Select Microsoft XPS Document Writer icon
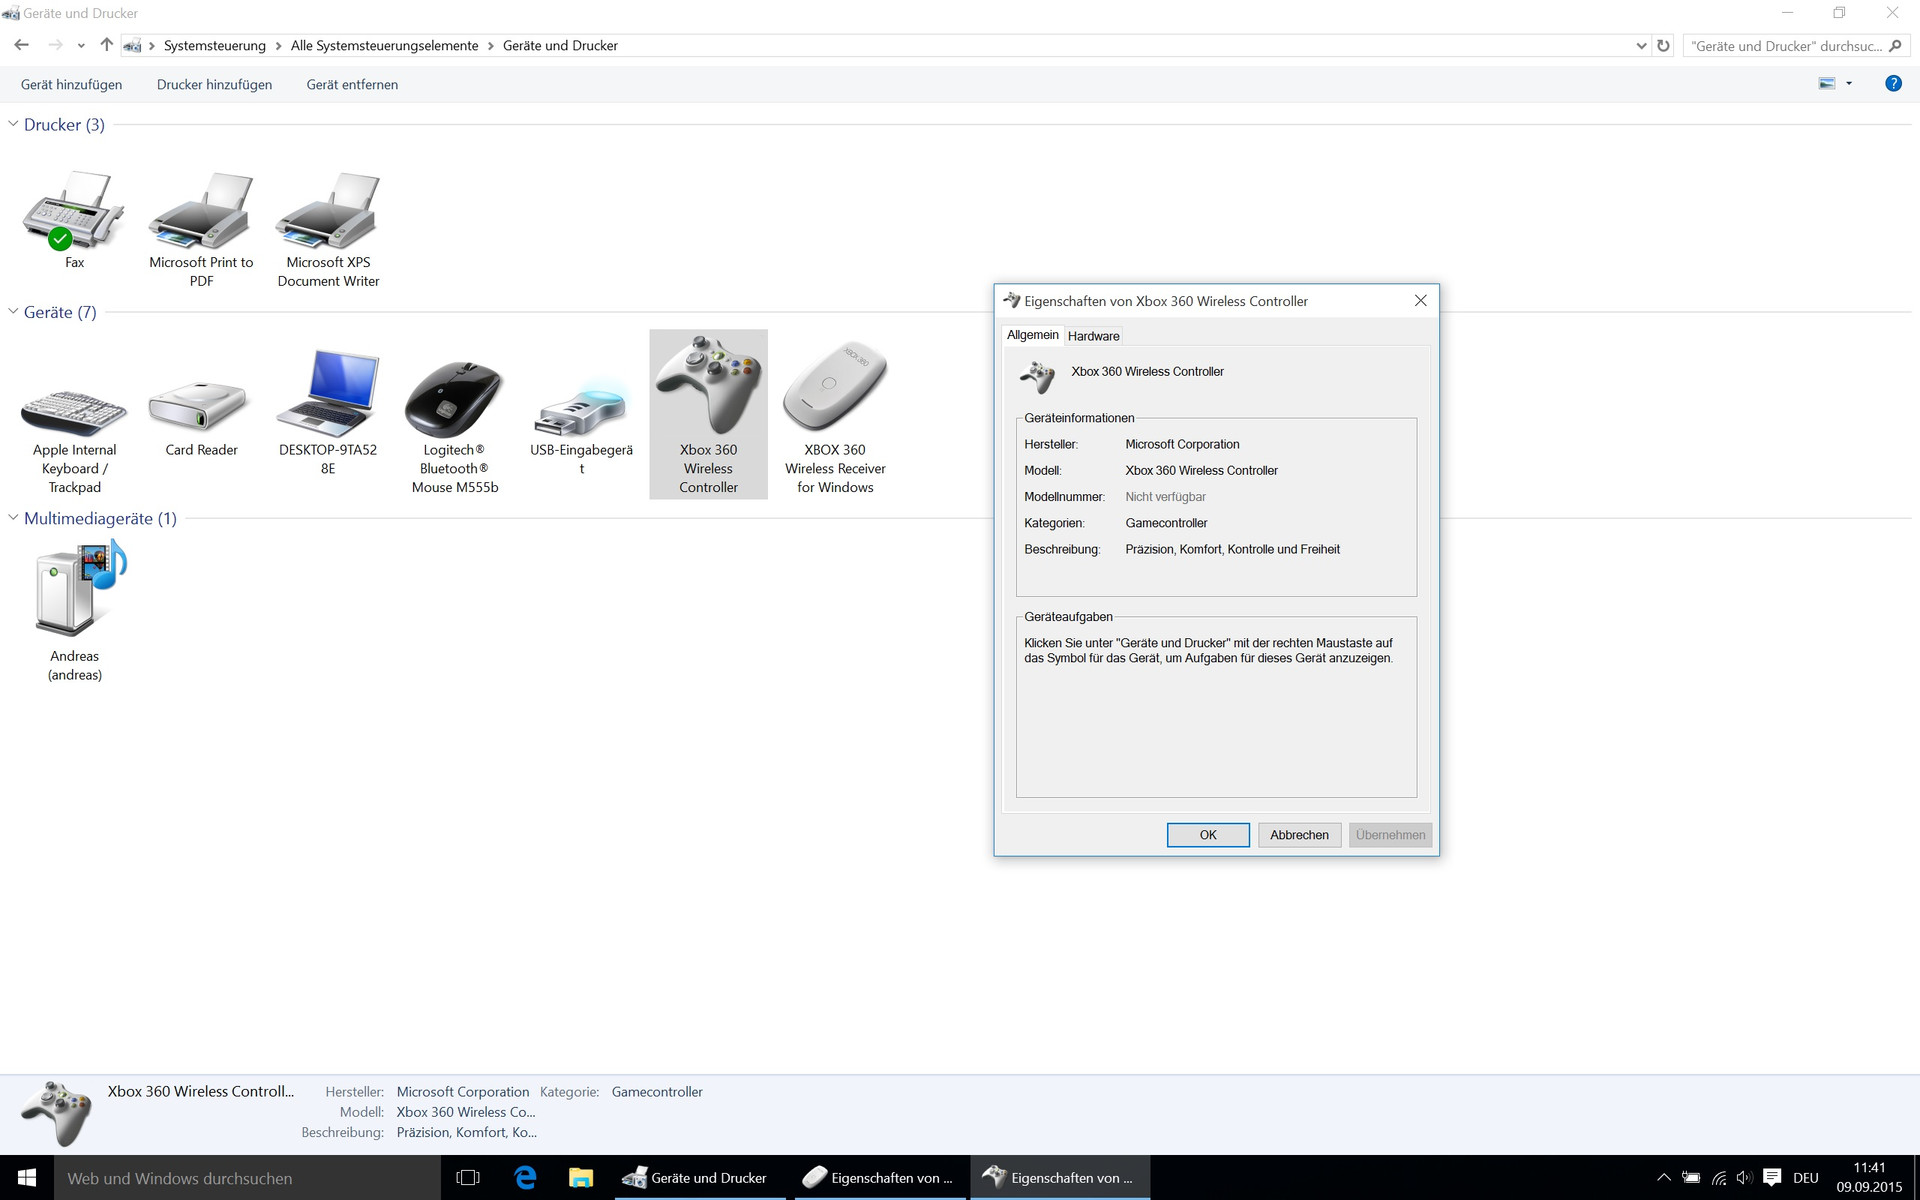This screenshot has width=1920, height=1200. click(328, 212)
